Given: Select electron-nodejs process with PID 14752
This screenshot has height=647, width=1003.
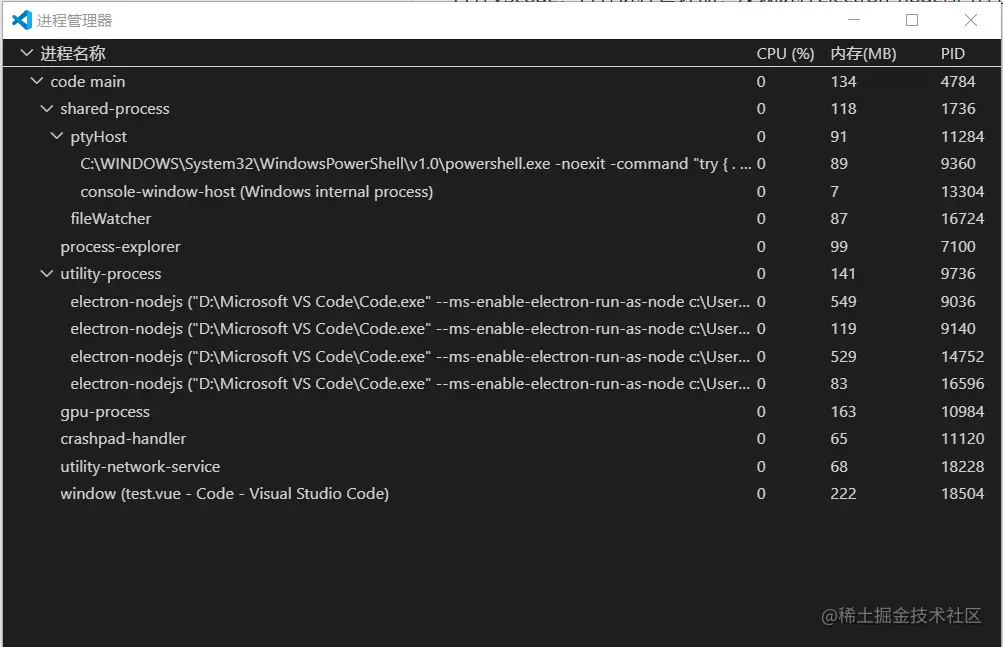Looking at the screenshot, I should [x=400, y=357].
